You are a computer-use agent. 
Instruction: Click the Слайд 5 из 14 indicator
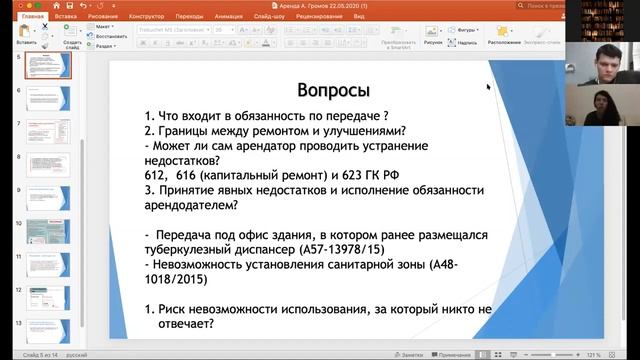40,355
